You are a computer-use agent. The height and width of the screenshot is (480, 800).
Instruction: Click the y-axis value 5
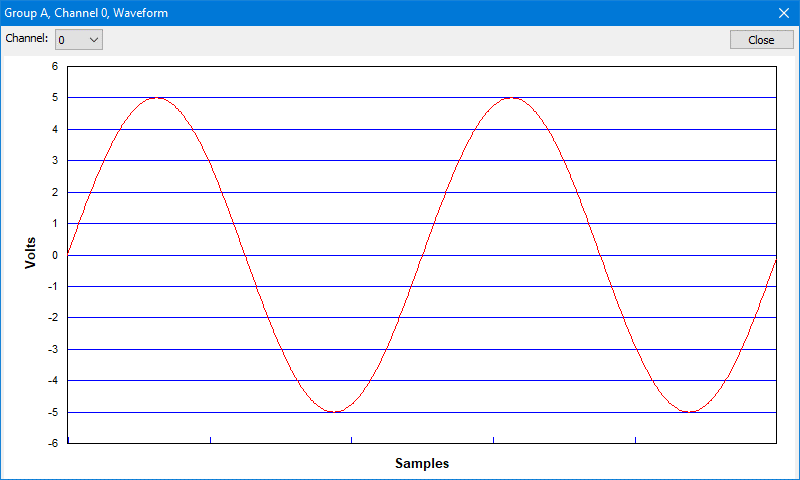click(55, 97)
